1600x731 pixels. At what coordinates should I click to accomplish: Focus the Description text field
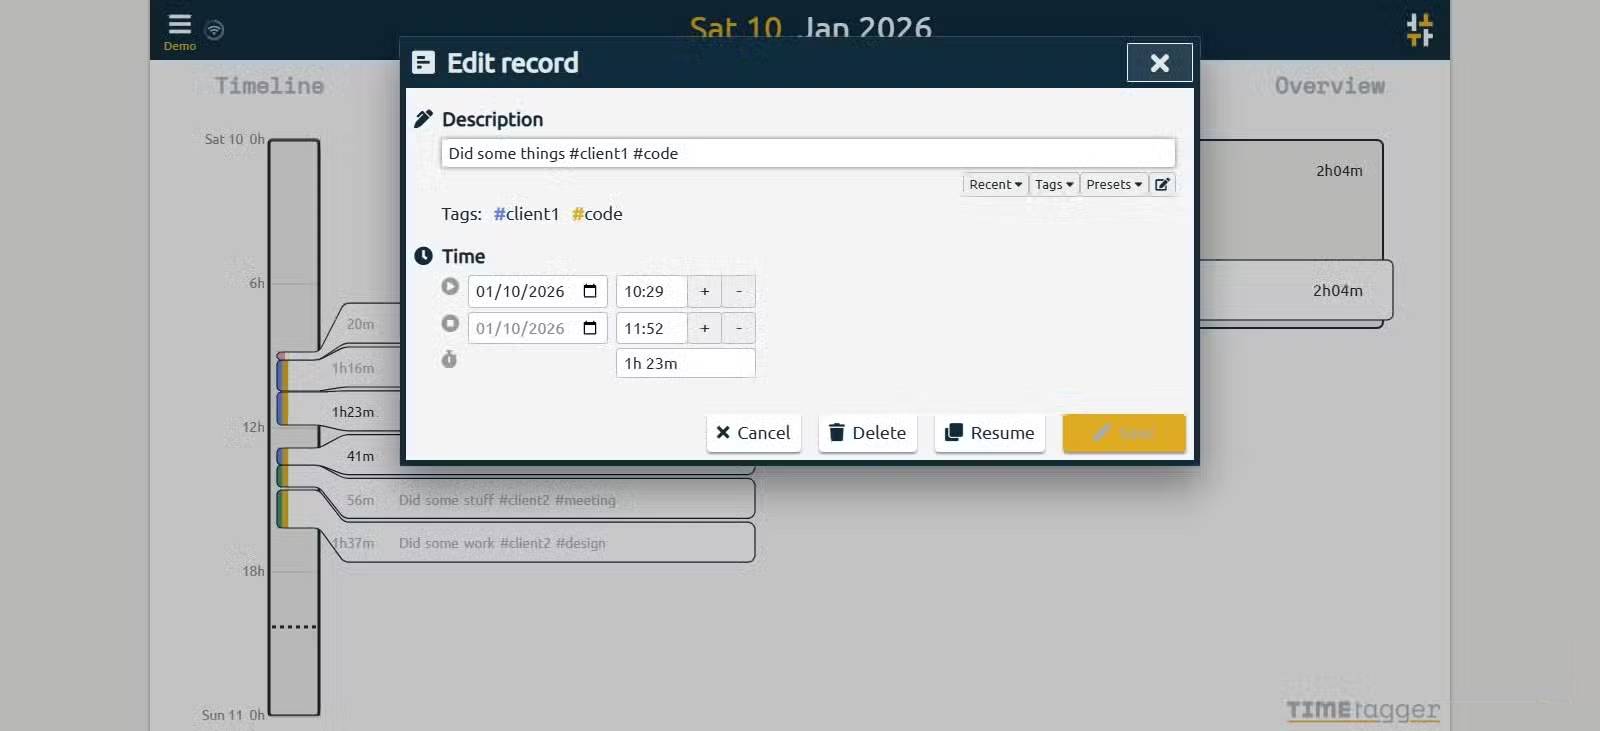pos(808,153)
